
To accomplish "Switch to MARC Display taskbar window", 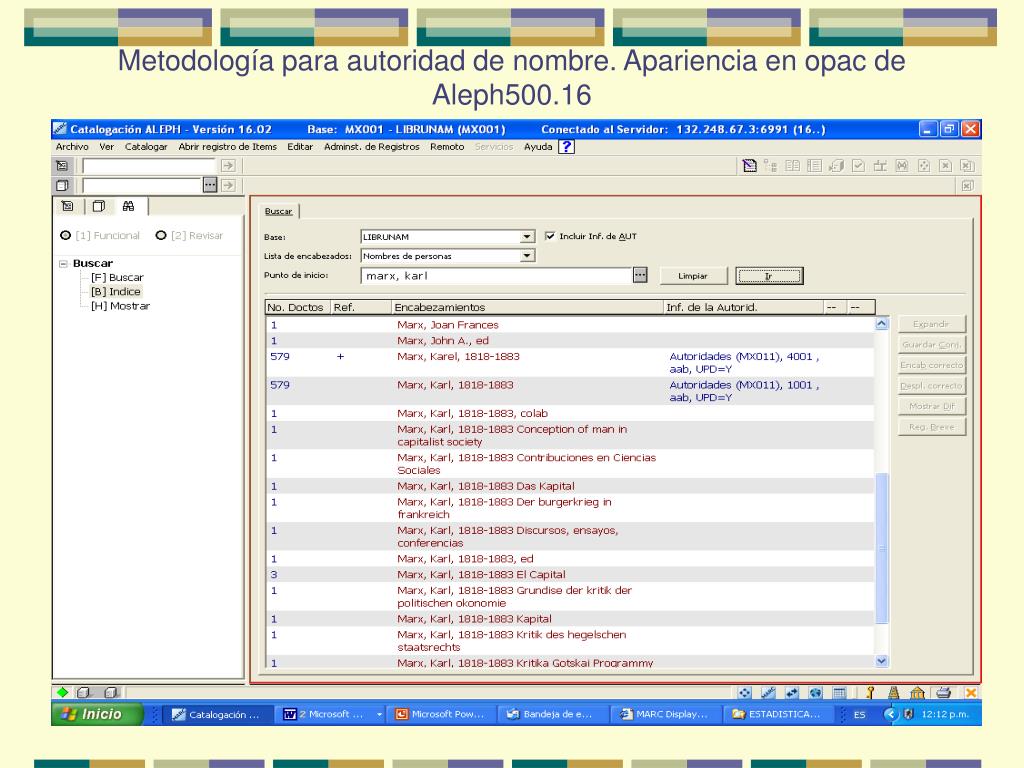I will [x=665, y=714].
